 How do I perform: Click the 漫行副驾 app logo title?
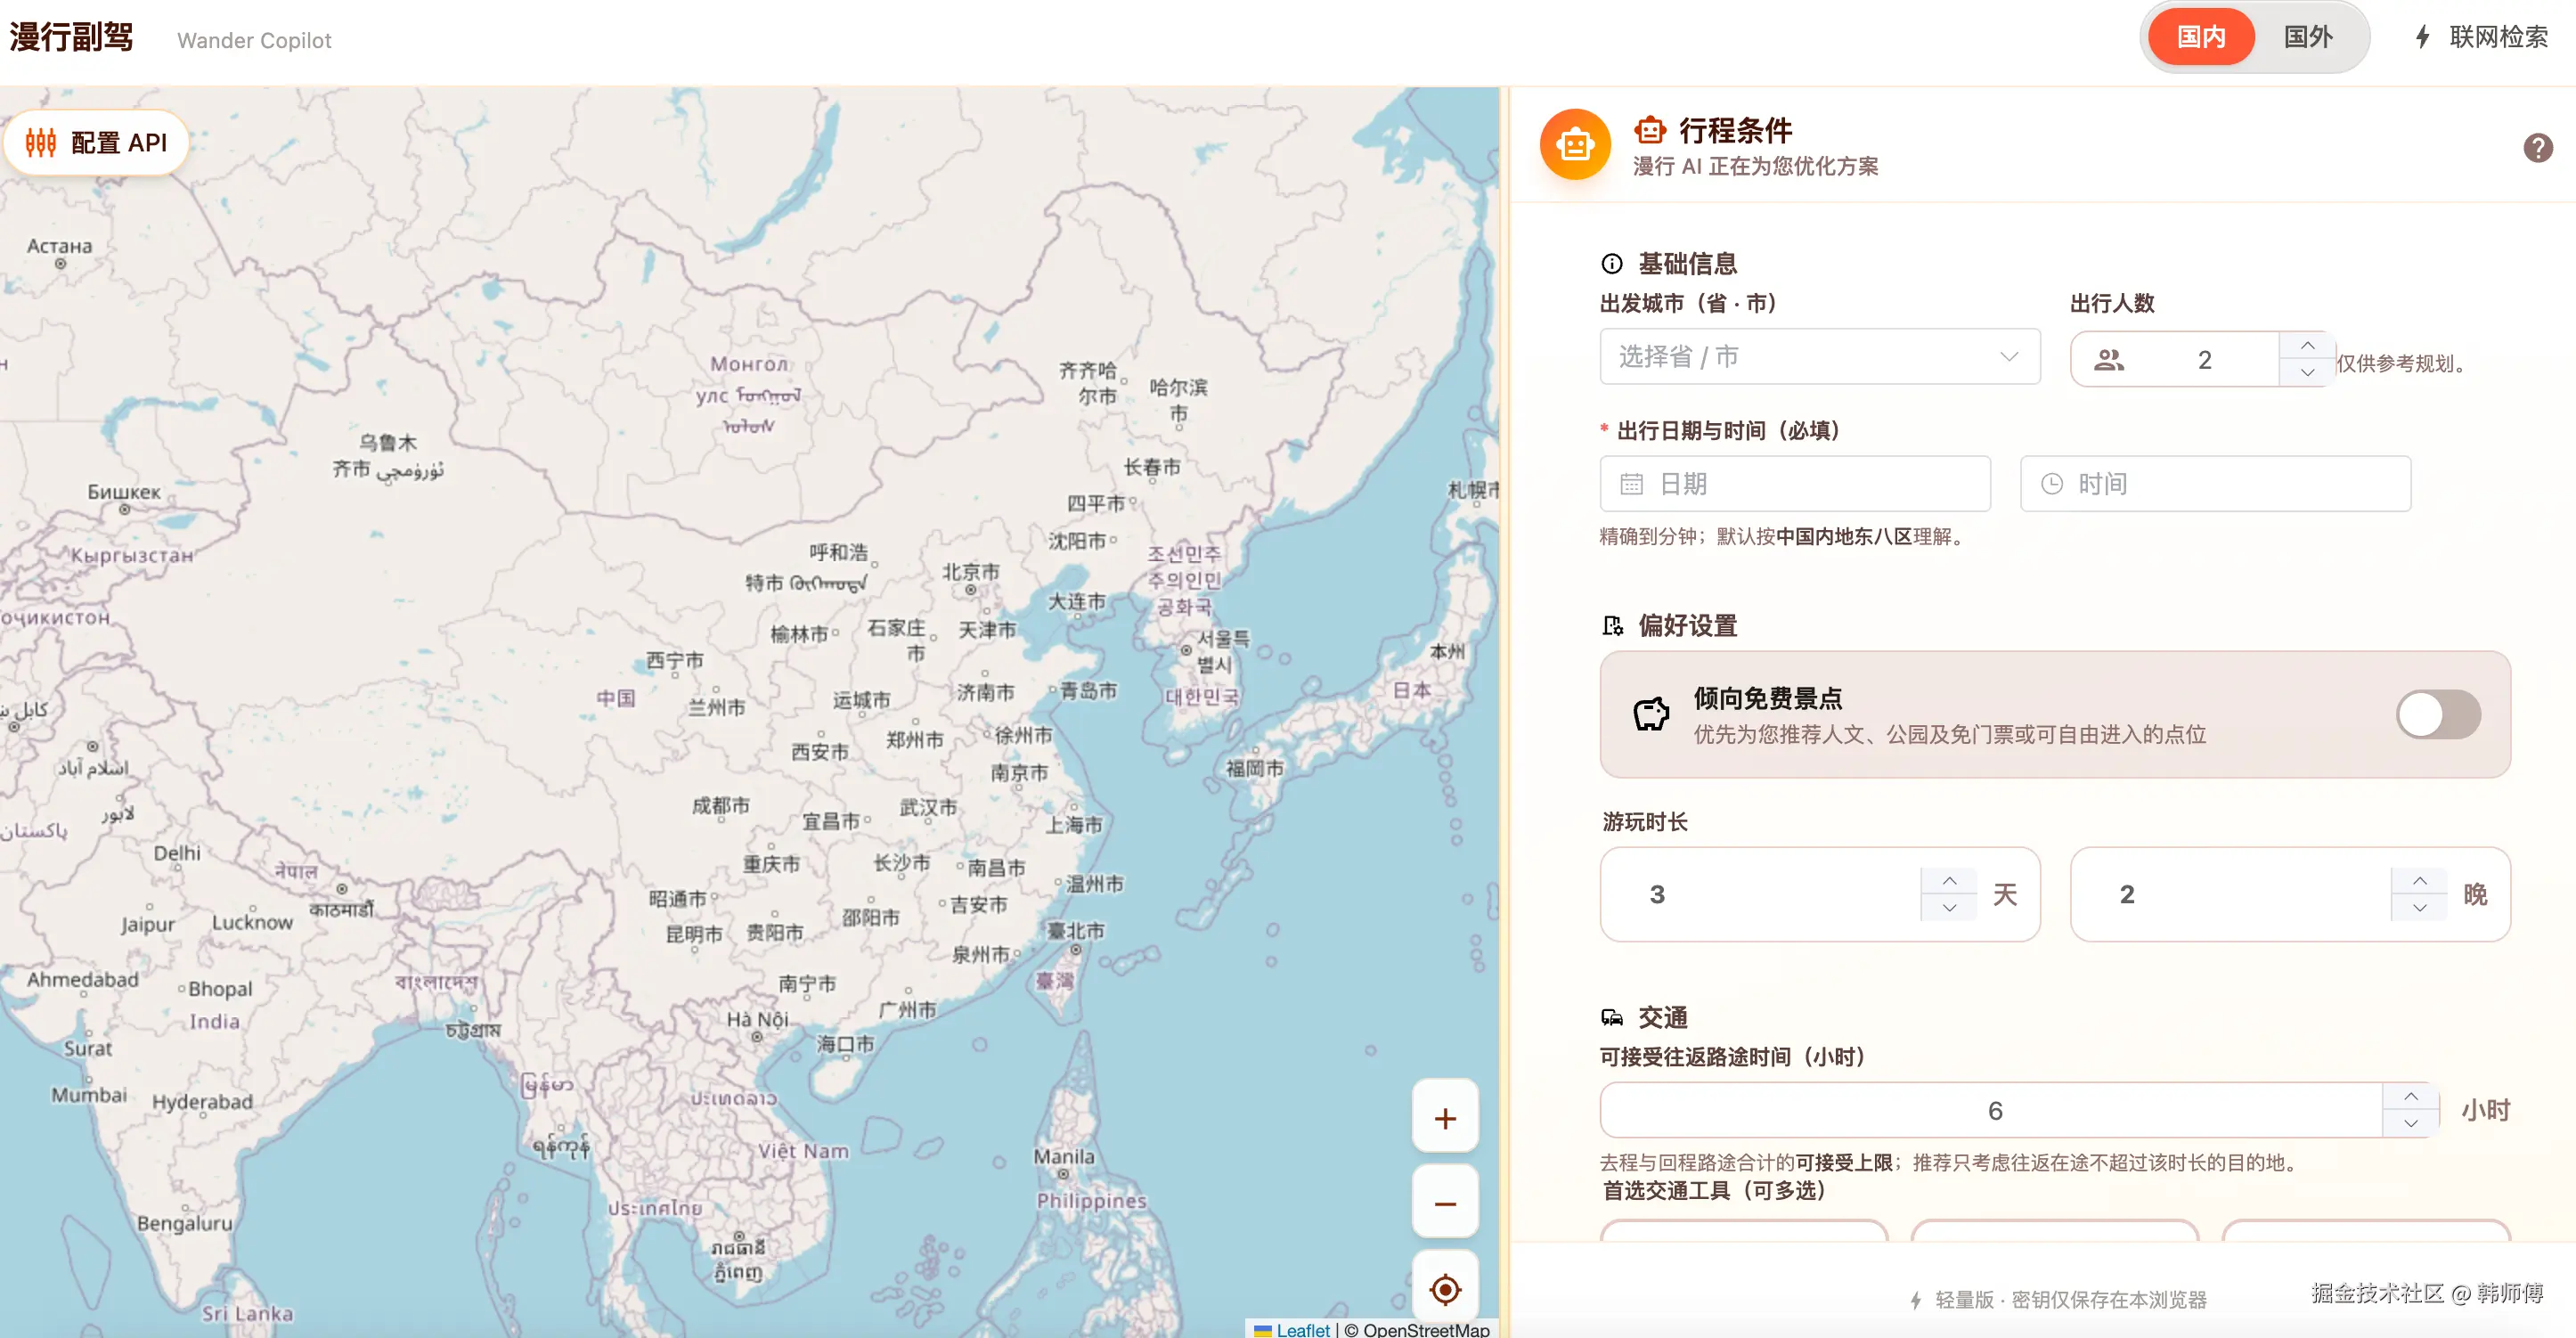pos(71,38)
